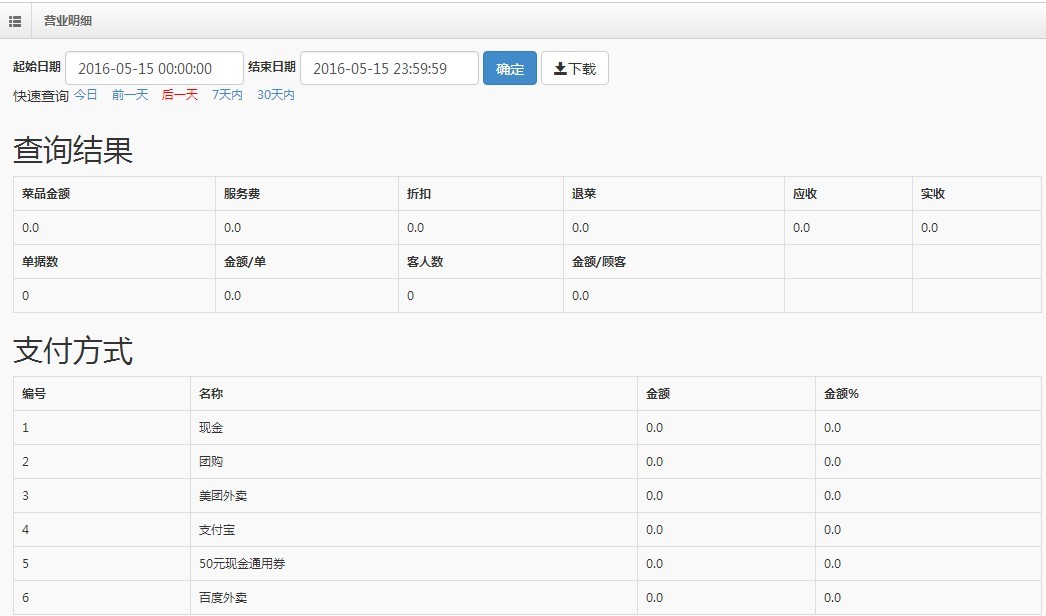Select the 30天内 quick query link
The image size is (1046, 616).
coord(276,95)
